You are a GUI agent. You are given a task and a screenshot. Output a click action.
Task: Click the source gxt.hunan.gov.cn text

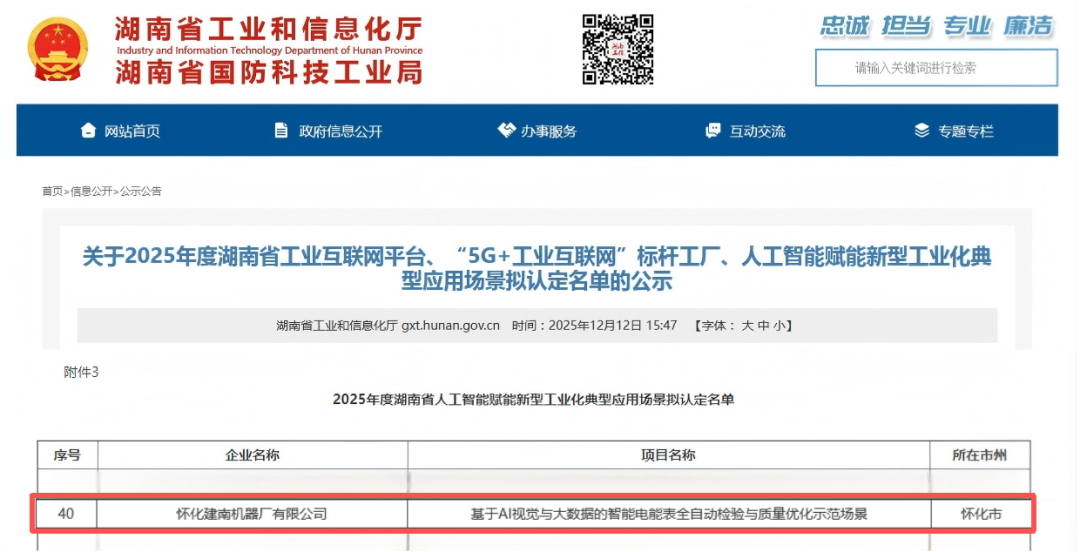pyautogui.click(x=450, y=325)
